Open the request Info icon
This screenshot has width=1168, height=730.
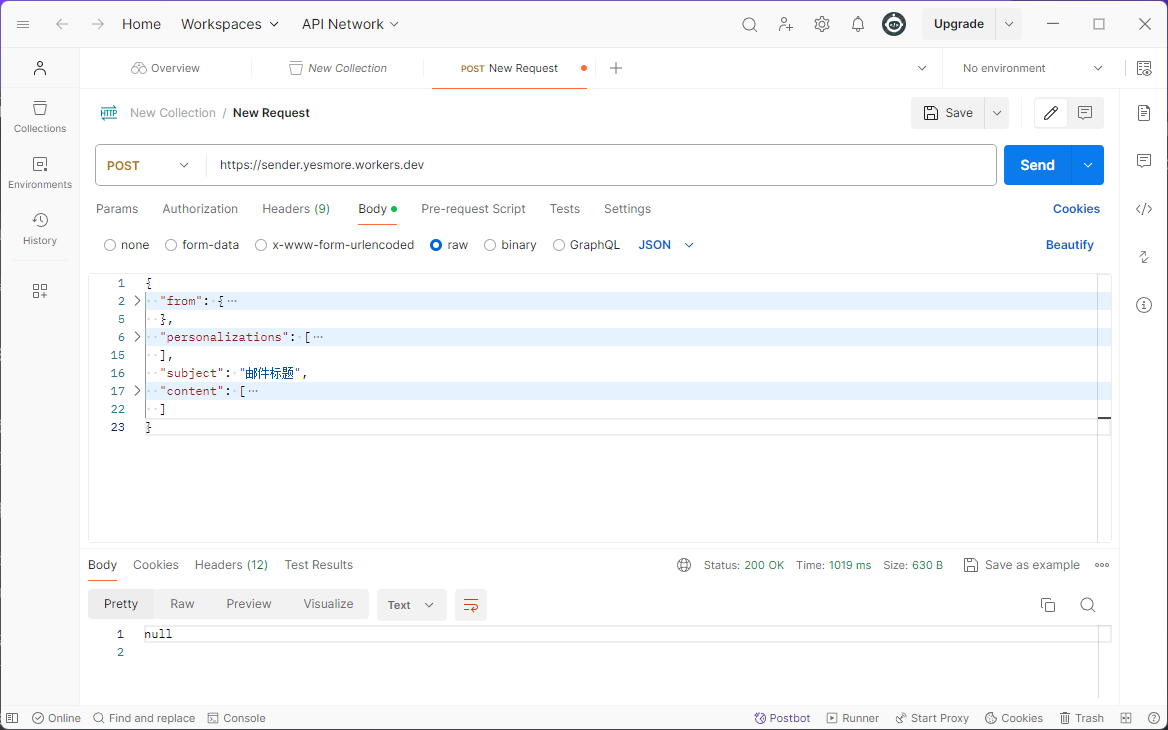click(x=1144, y=305)
